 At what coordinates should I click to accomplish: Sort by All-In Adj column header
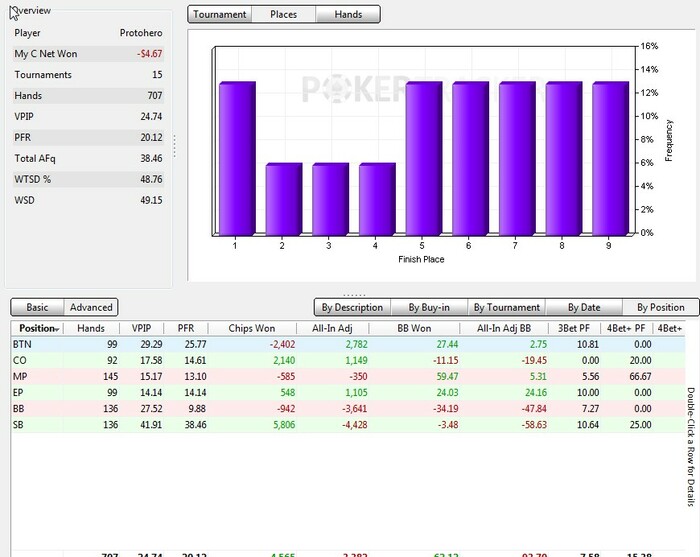(332, 328)
